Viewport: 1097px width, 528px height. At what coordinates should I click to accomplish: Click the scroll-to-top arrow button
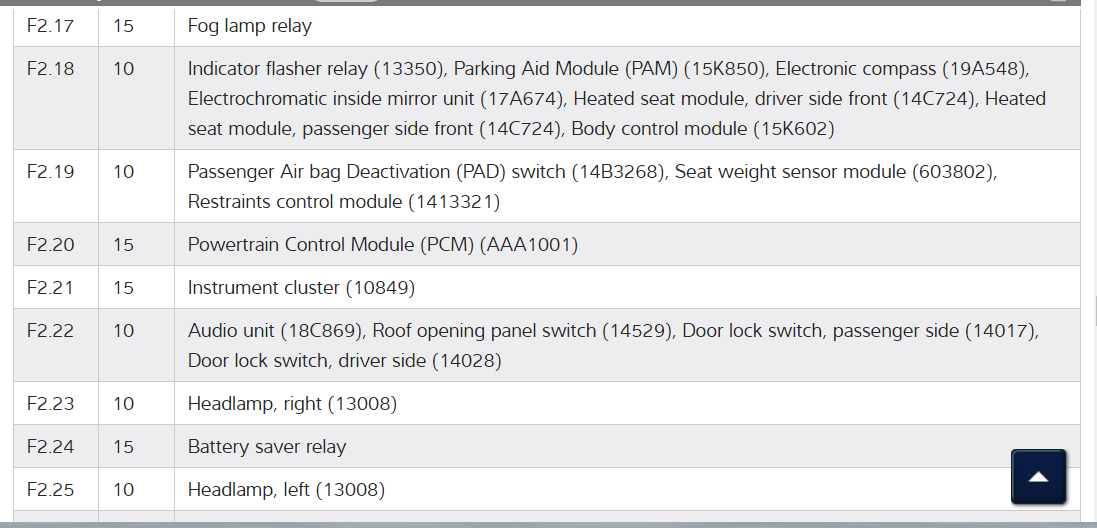pyautogui.click(x=1038, y=477)
